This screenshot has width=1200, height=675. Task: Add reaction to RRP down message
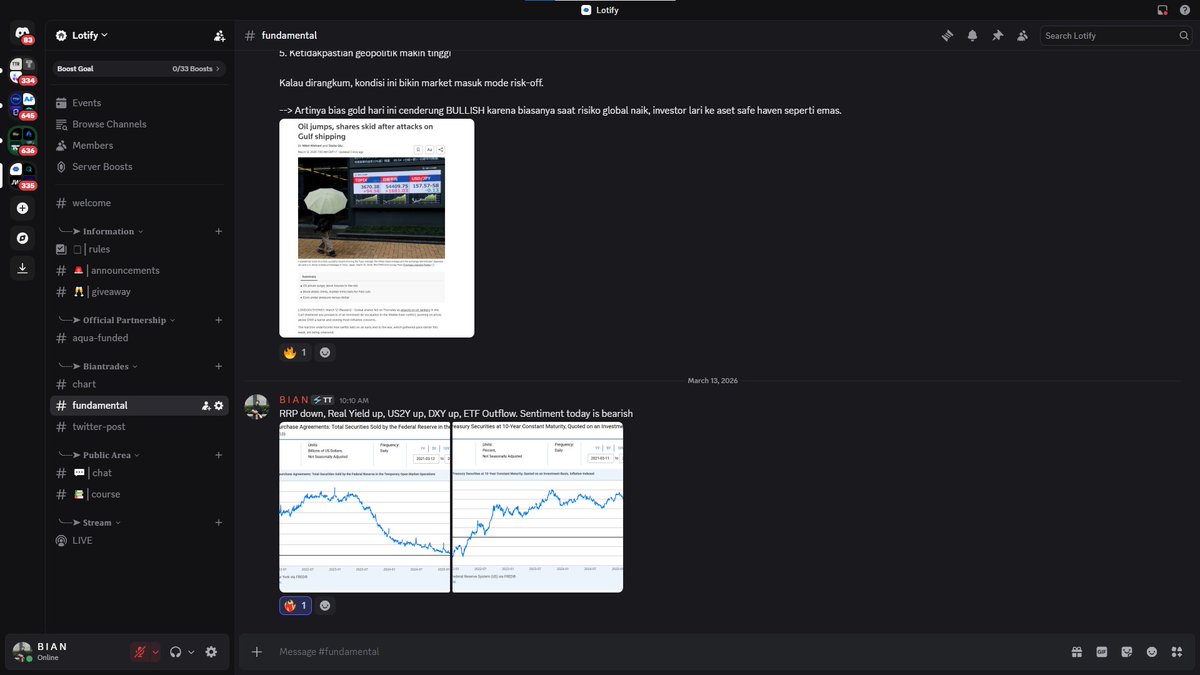tap(325, 606)
